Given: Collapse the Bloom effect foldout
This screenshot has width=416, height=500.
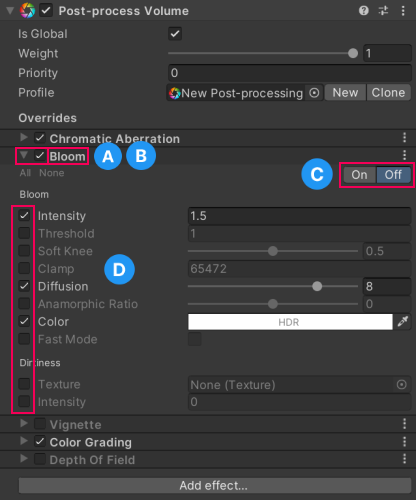Looking at the screenshot, I should point(24,155).
